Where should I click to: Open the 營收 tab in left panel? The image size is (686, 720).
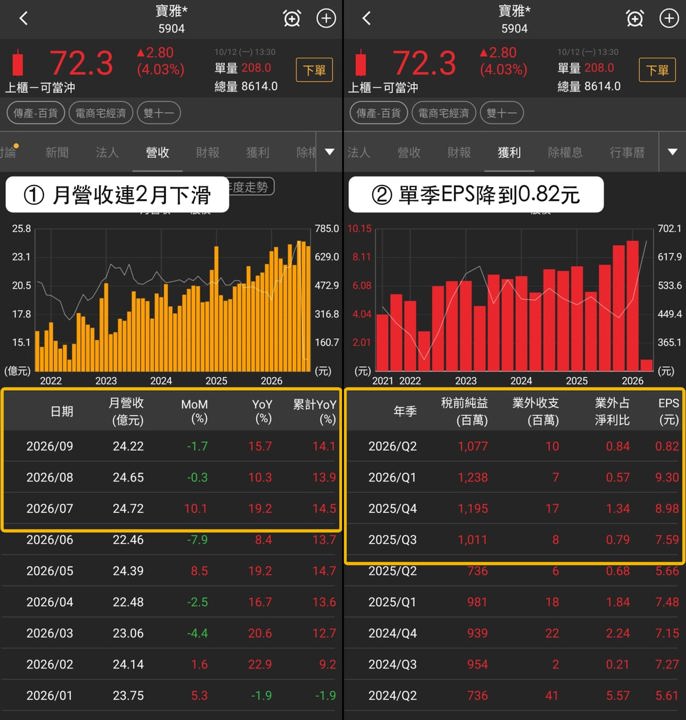click(x=157, y=152)
